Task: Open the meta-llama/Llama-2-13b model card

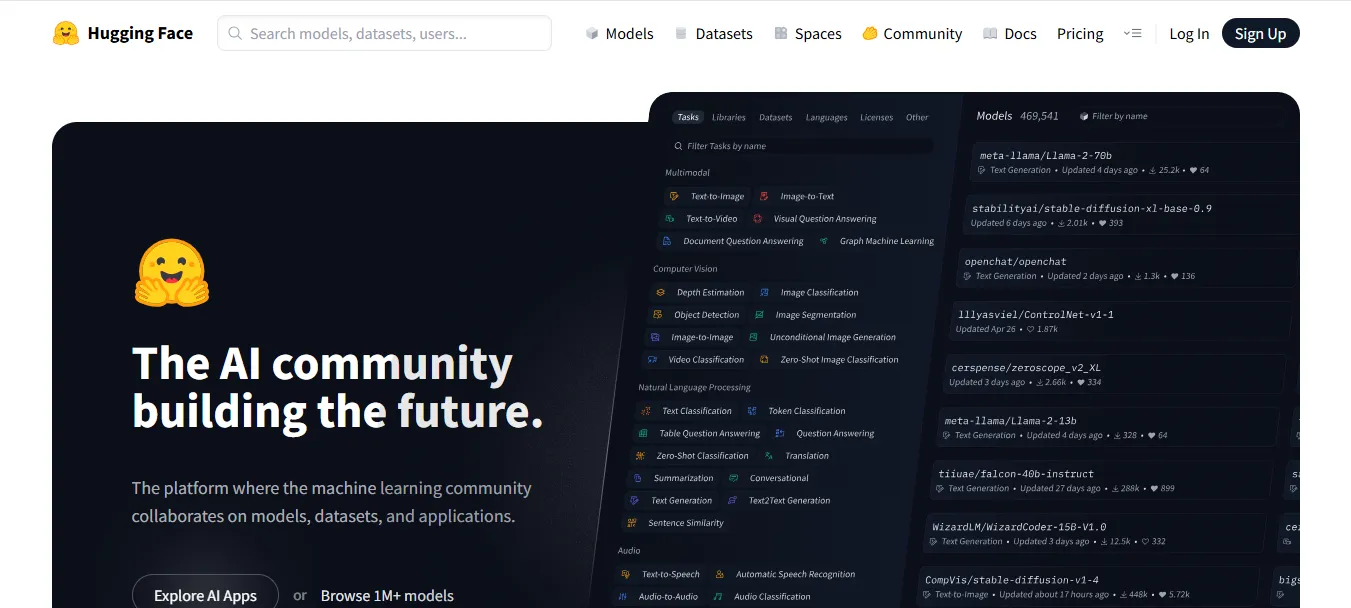Action: point(1108,427)
